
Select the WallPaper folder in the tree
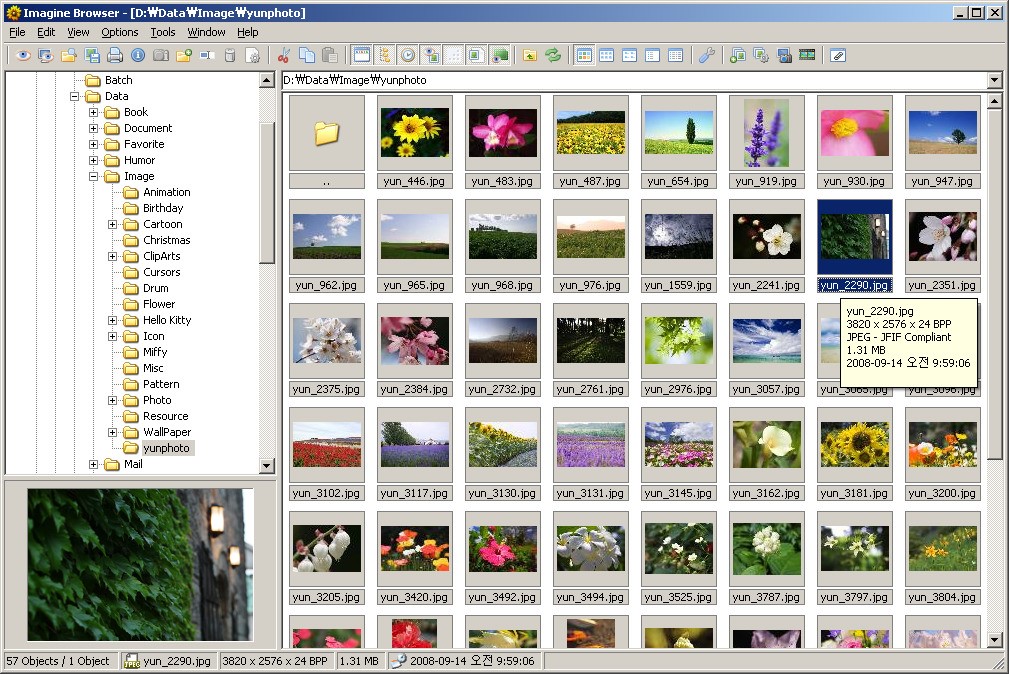click(x=166, y=432)
